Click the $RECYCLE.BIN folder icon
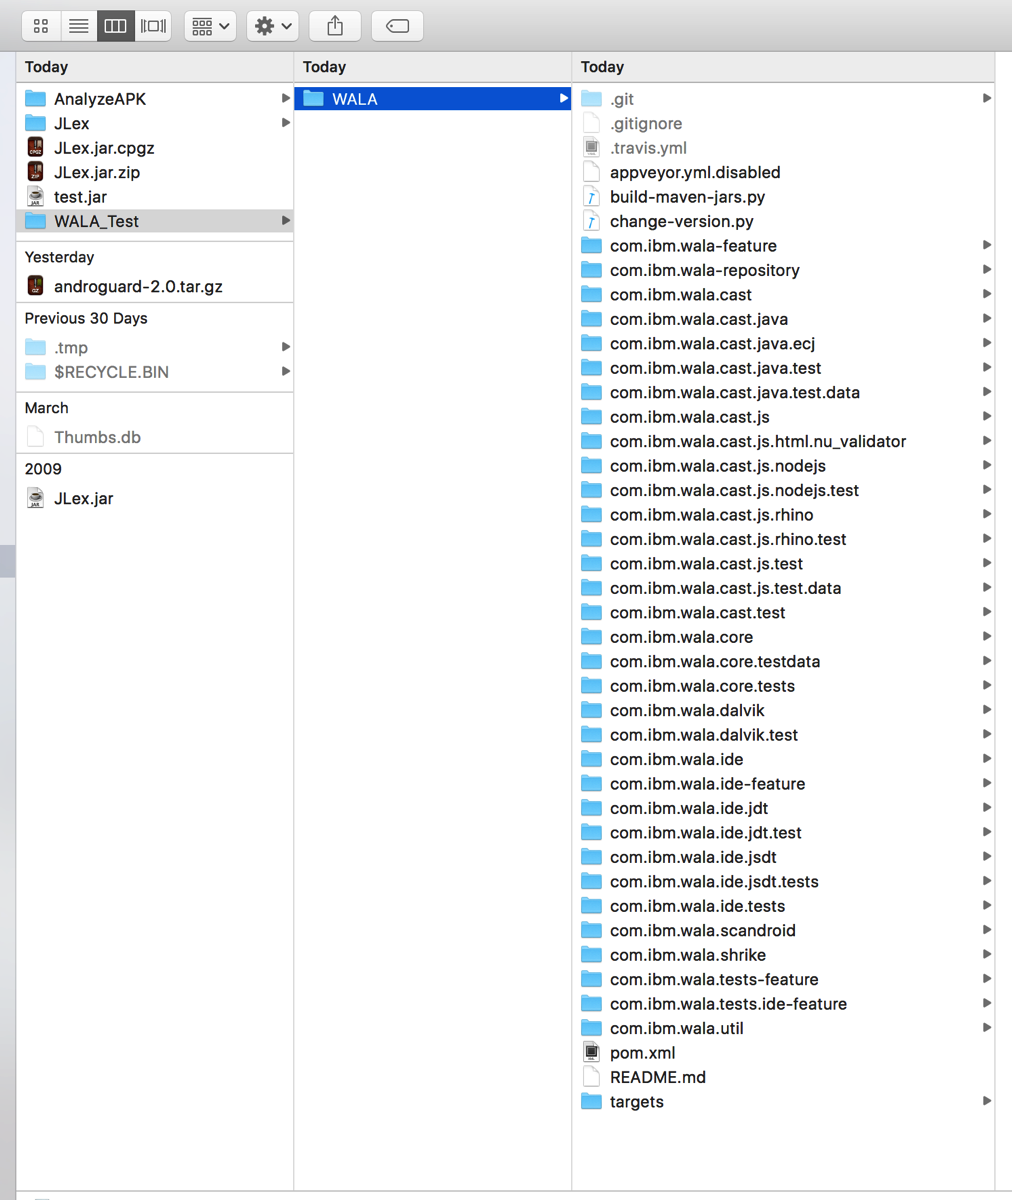The height and width of the screenshot is (1200, 1012). coord(36,372)
